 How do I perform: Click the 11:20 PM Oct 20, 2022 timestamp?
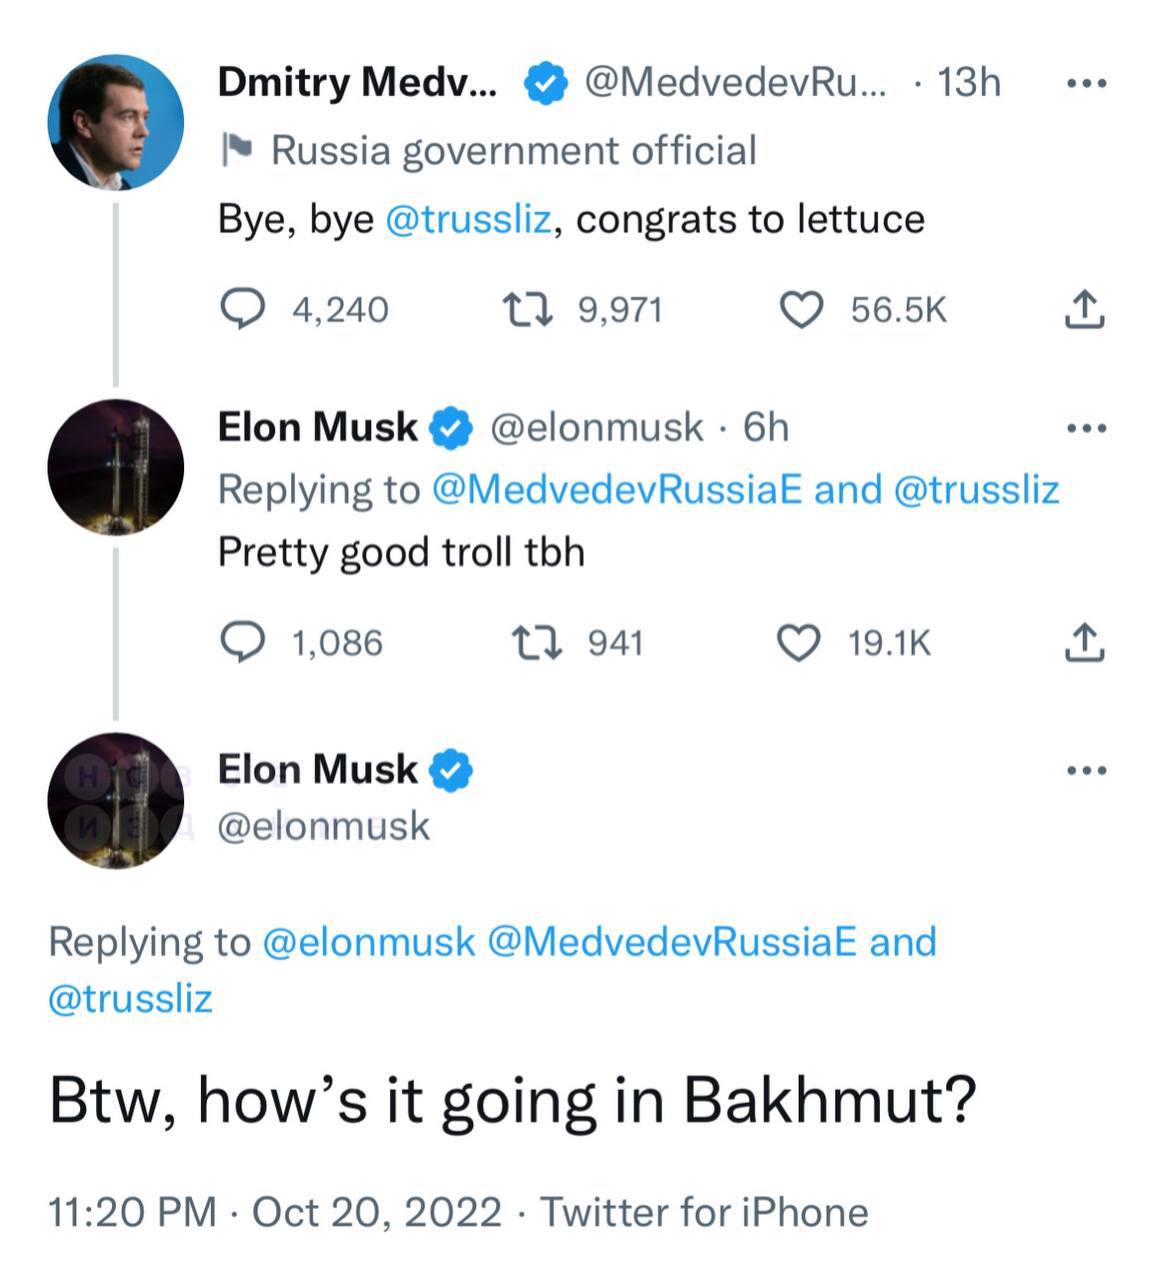(x=275, y=1212)
